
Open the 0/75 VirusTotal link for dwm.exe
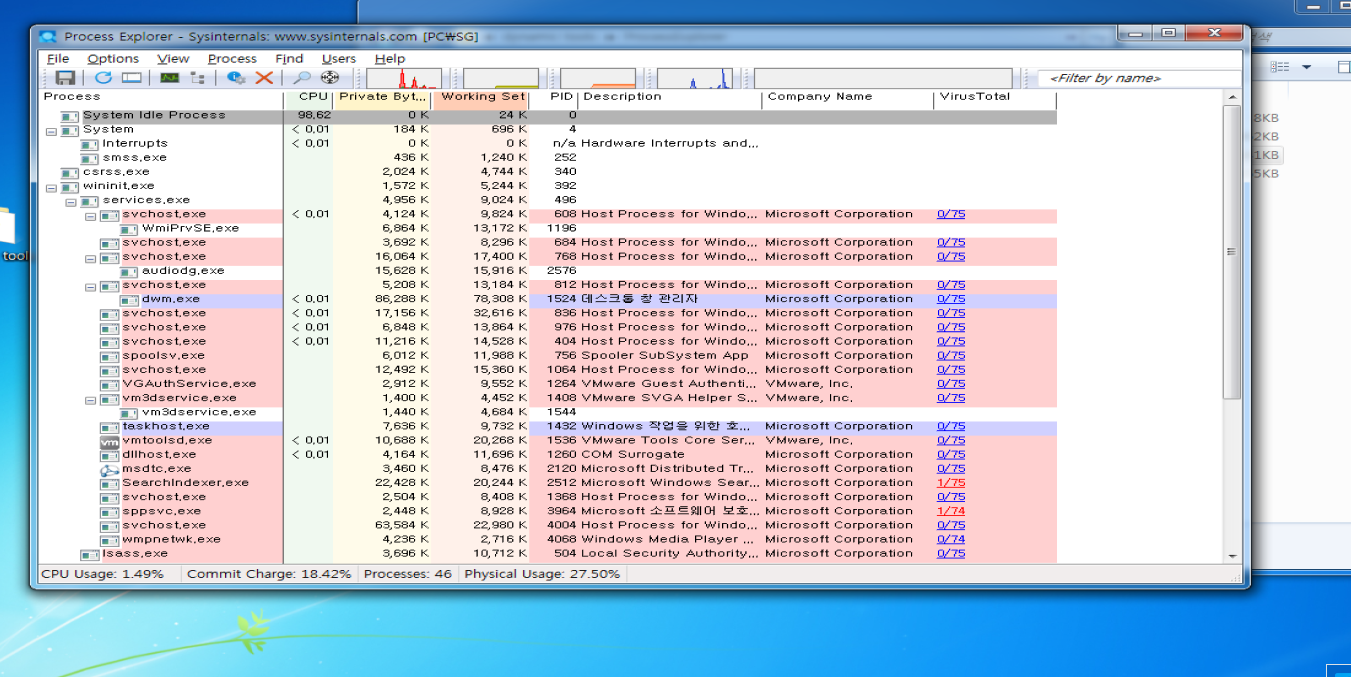[x=951, y=299]
